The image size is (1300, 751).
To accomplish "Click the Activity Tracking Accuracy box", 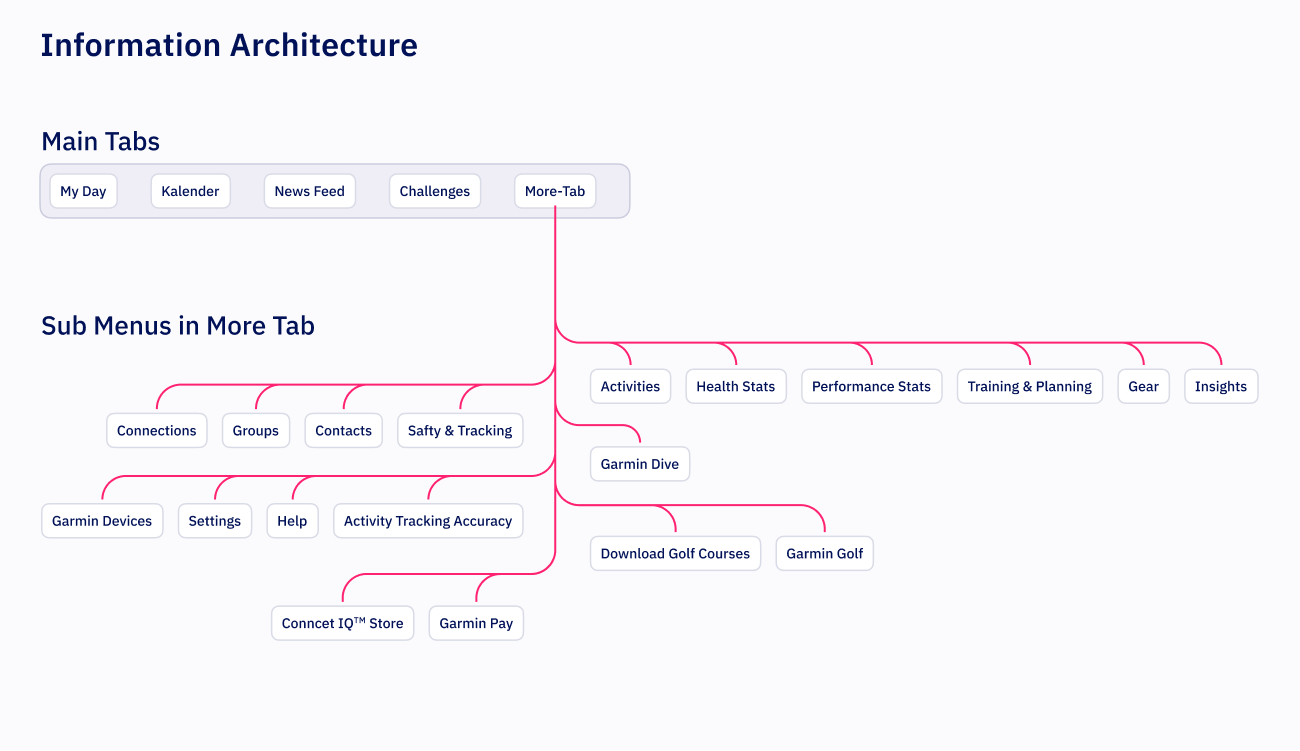I will [428, 521].
